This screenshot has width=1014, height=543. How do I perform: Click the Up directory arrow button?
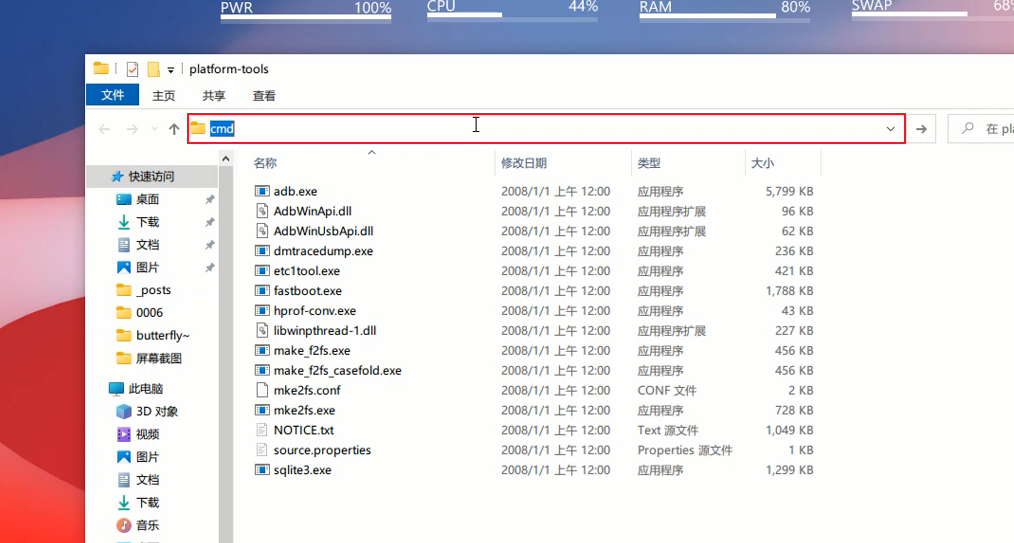click(x=174, y=129)
